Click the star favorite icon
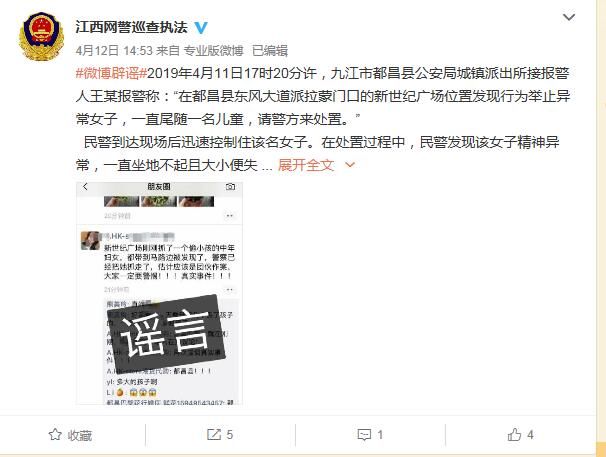 pyautogui.click(x=55, y=435)
